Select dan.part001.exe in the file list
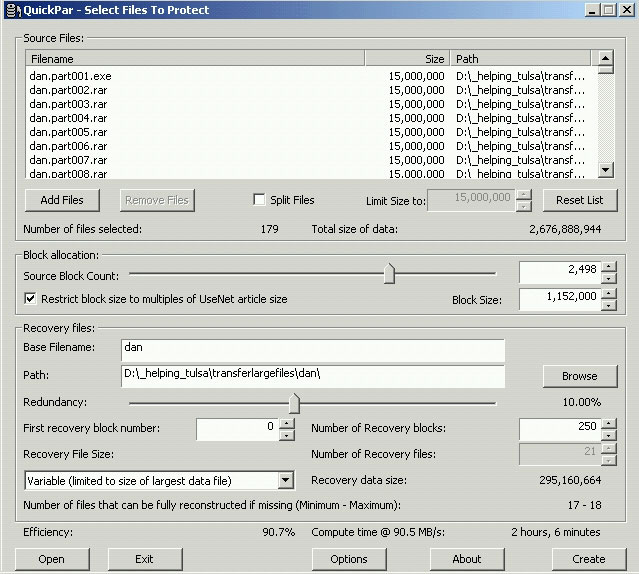This screenshot has width=639, height=574. pyautogui.click(x=70, y=76)
